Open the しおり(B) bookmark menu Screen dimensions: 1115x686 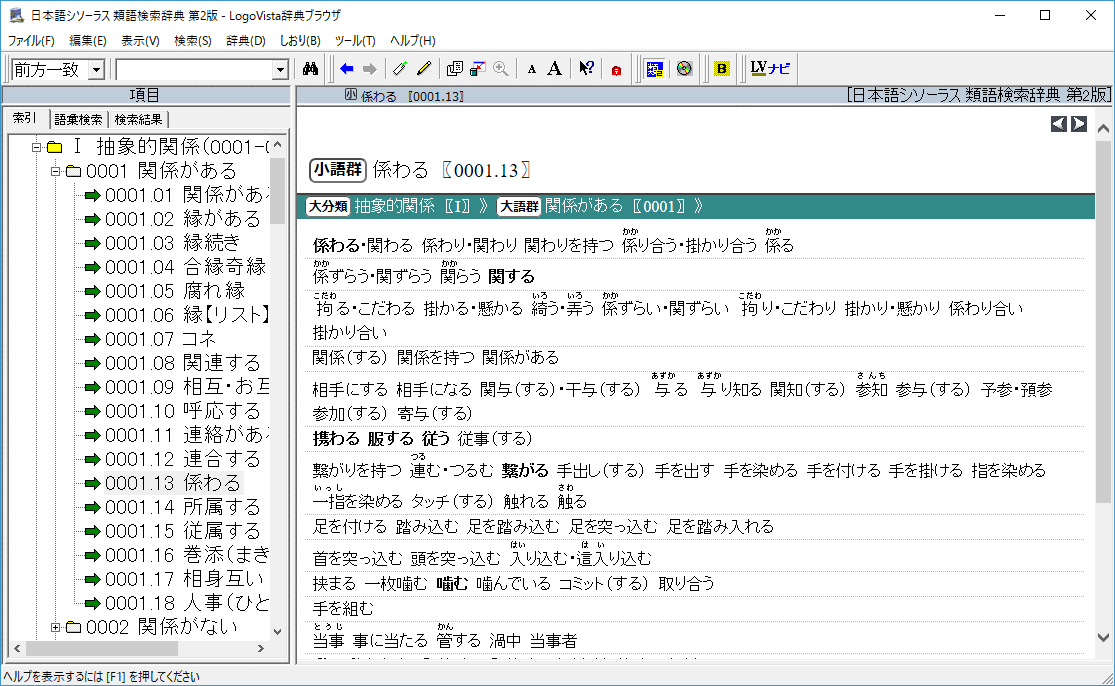[x=299, y=41]
